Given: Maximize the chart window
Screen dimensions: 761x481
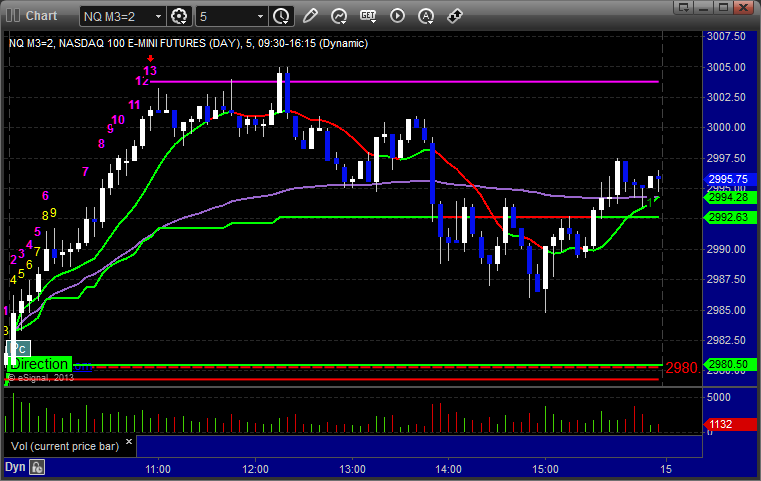Looking at the screenshot, I should [x=724, y=7].
